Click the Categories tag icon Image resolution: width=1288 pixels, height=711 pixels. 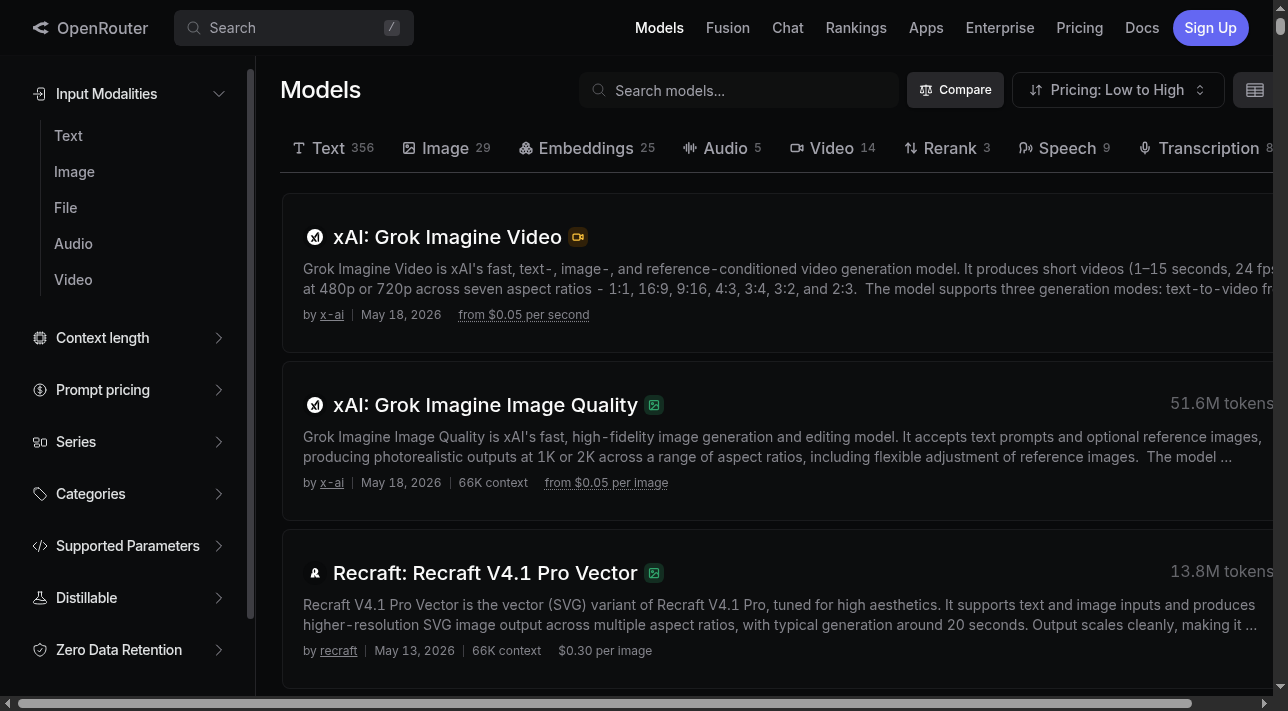[40, 494]
